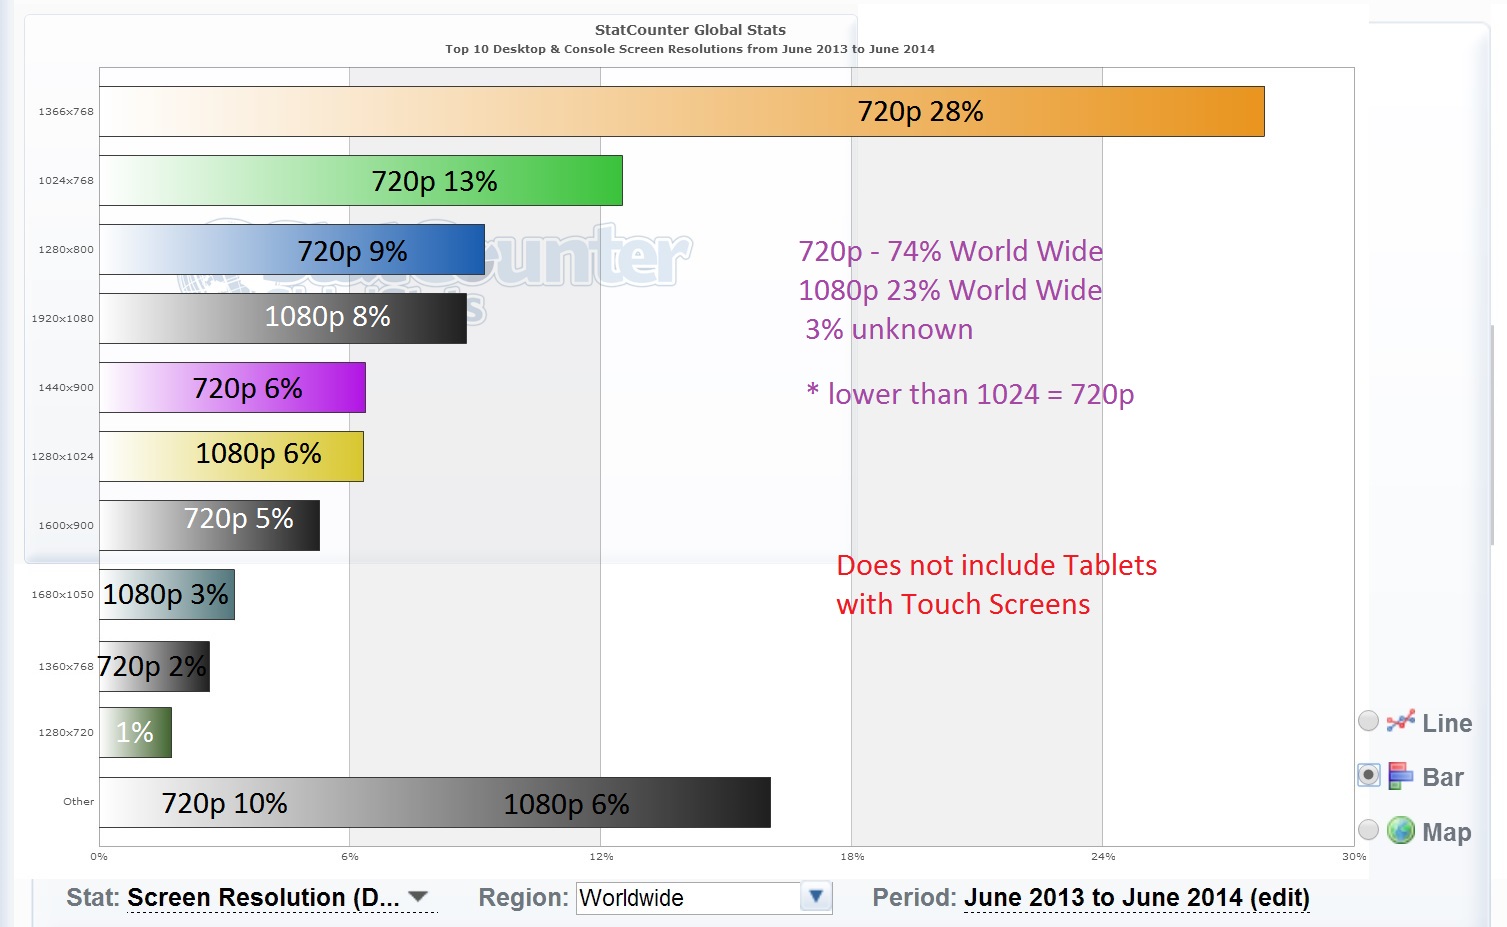1507x927 pixels.
Task: Select the yellow 1280x1024 bar
Action: tap(232, 456)
